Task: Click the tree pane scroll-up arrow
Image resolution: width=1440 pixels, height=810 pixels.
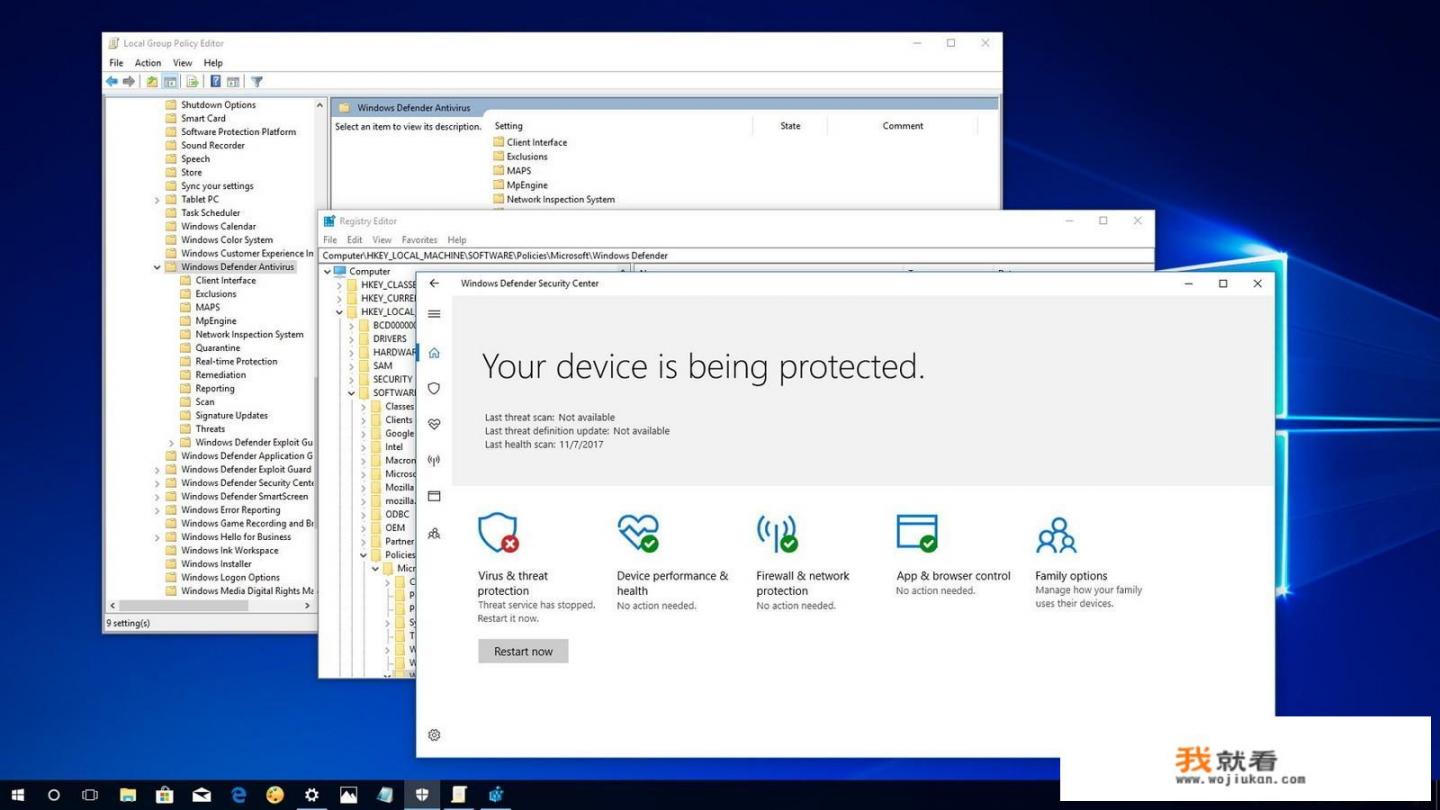Action: pyautogui.click(x=320, y=105)
